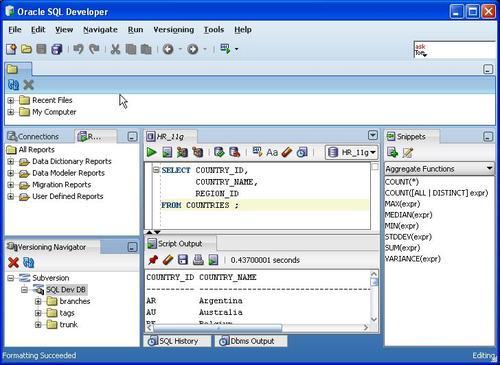Click the Add Snippet icon in Snippets panel
500x365 pixels.
[393, 153]
